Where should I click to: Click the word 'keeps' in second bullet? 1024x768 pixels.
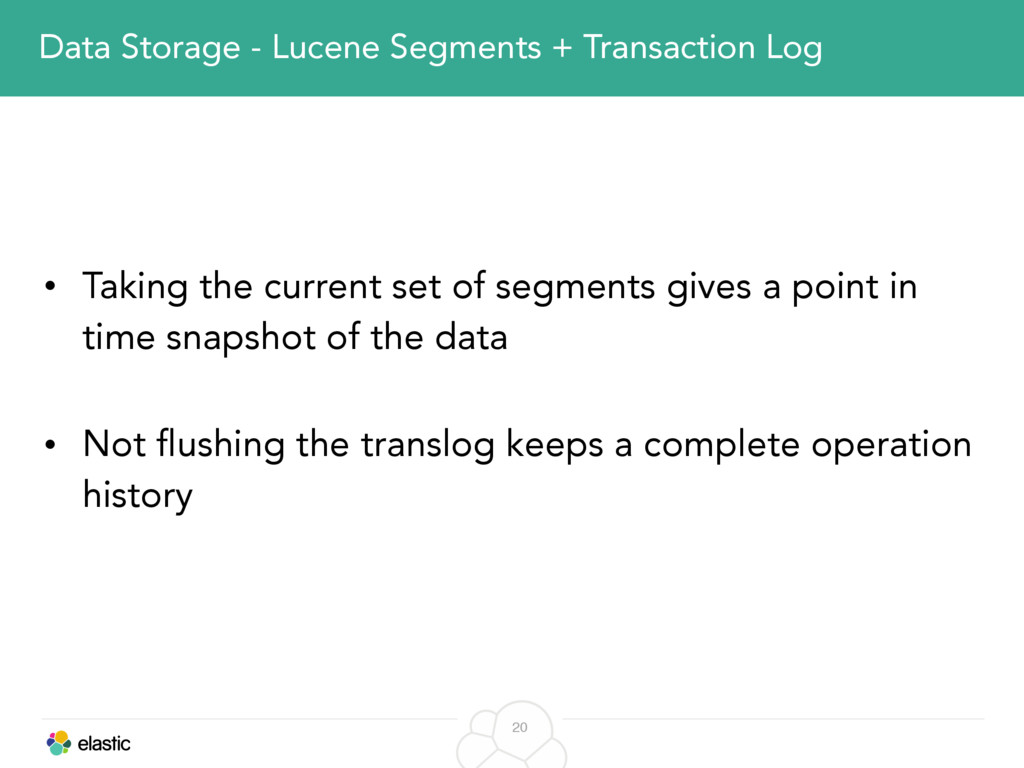click(554, 446)
